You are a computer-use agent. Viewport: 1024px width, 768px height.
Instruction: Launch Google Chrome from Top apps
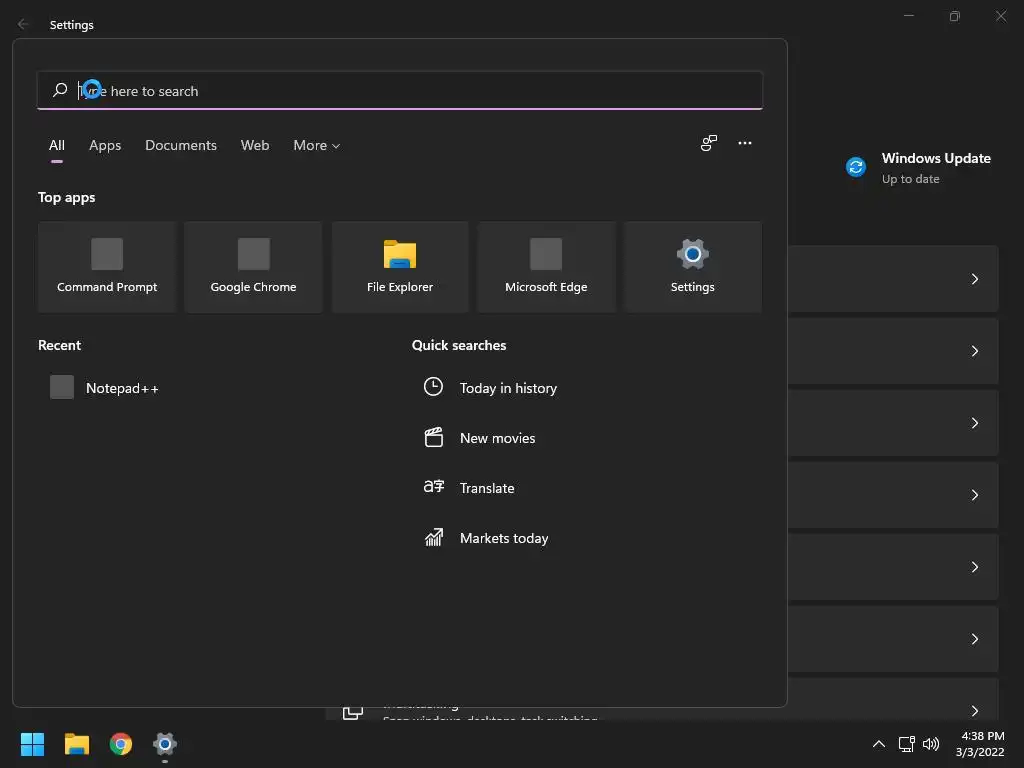click(253, 267)
